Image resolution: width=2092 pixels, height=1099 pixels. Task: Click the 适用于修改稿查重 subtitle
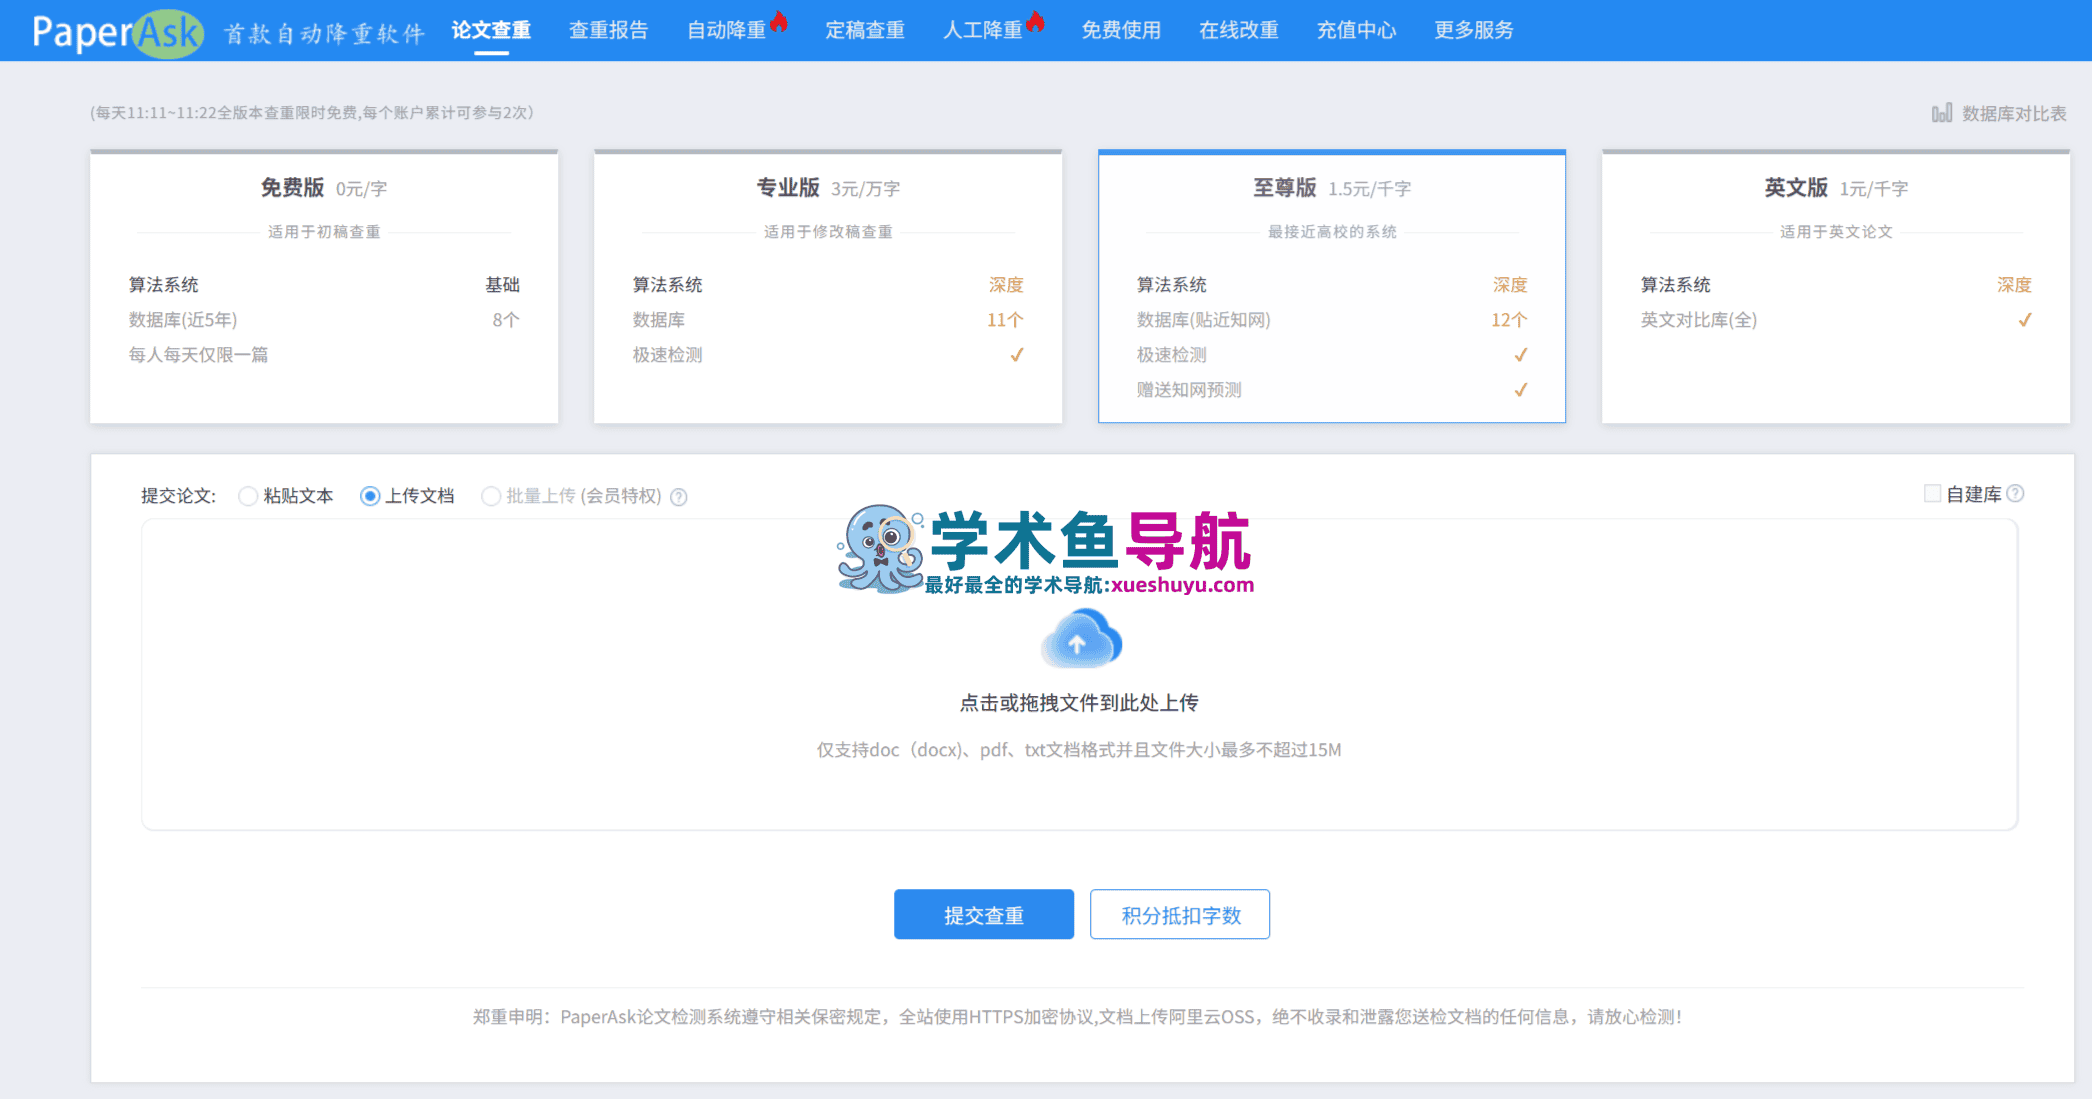(x=828, y=232)
